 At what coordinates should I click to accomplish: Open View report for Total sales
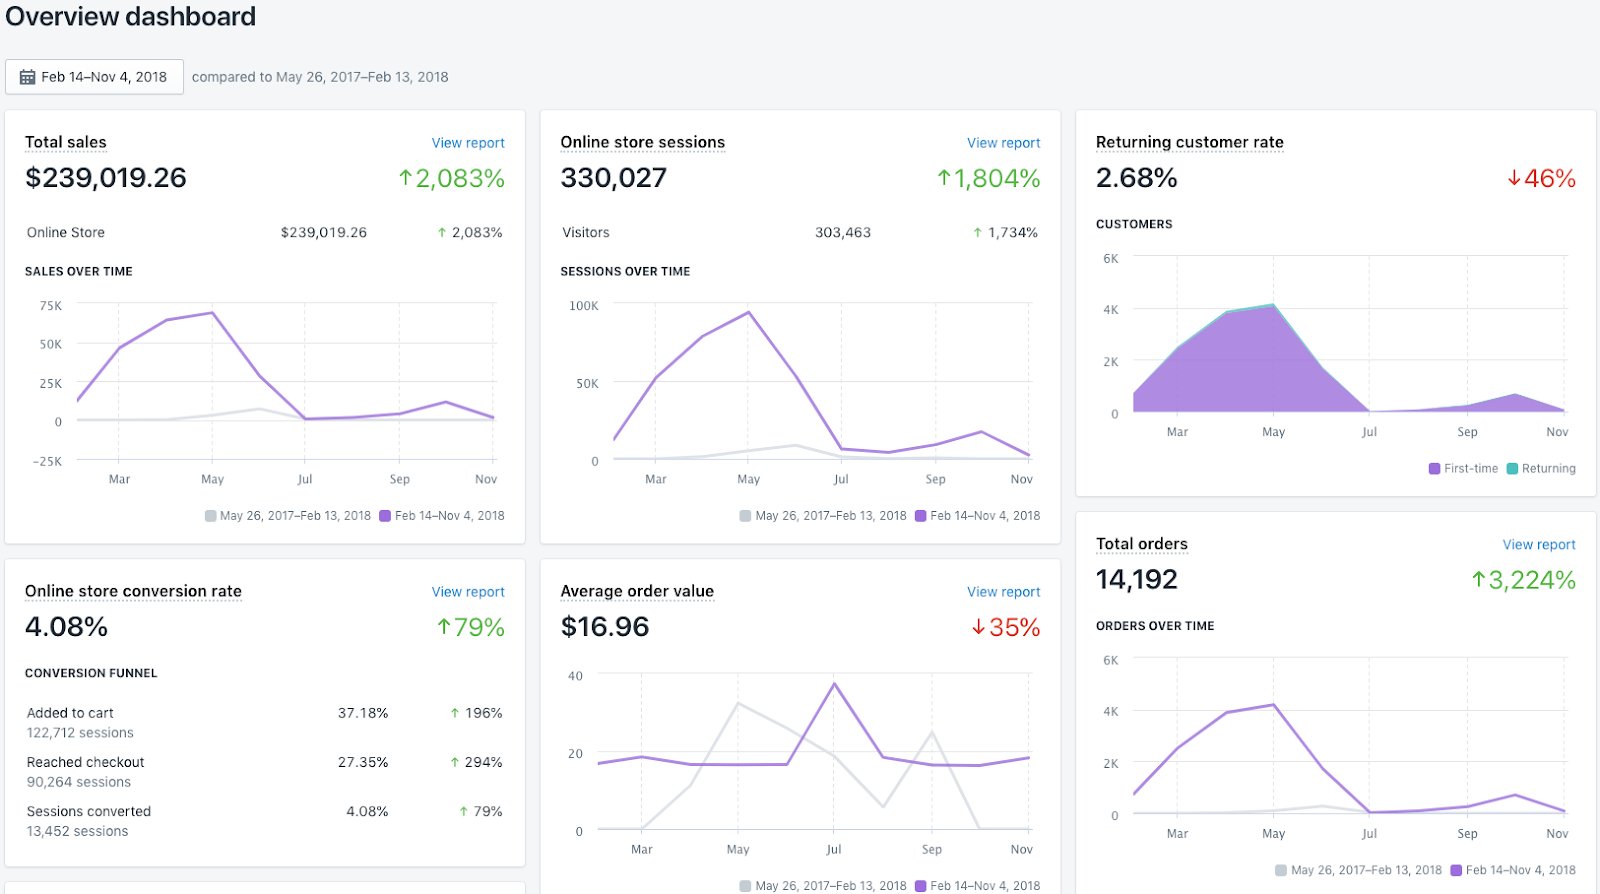[468, 143]
